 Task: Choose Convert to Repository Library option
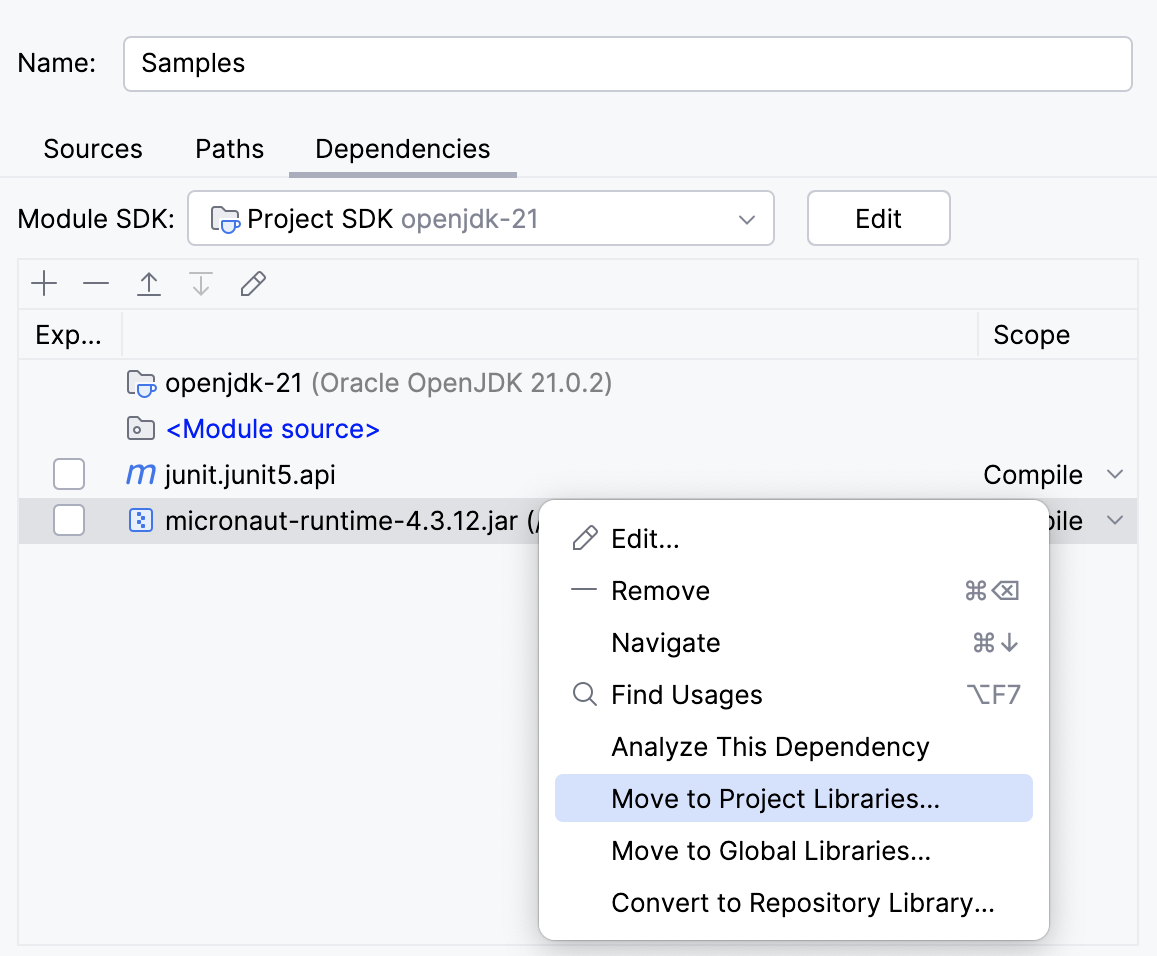click(x=801, y=902)
